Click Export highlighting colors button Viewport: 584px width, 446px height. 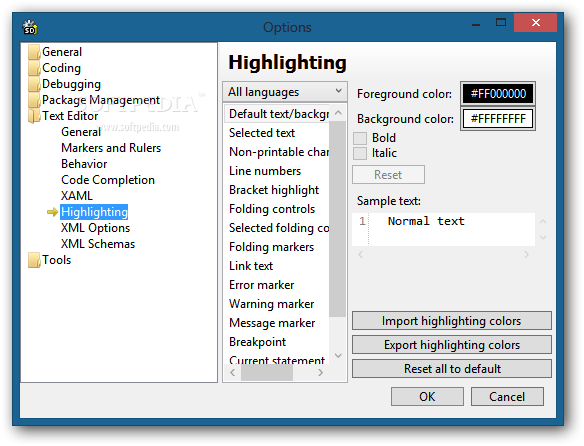coord(452,345)
